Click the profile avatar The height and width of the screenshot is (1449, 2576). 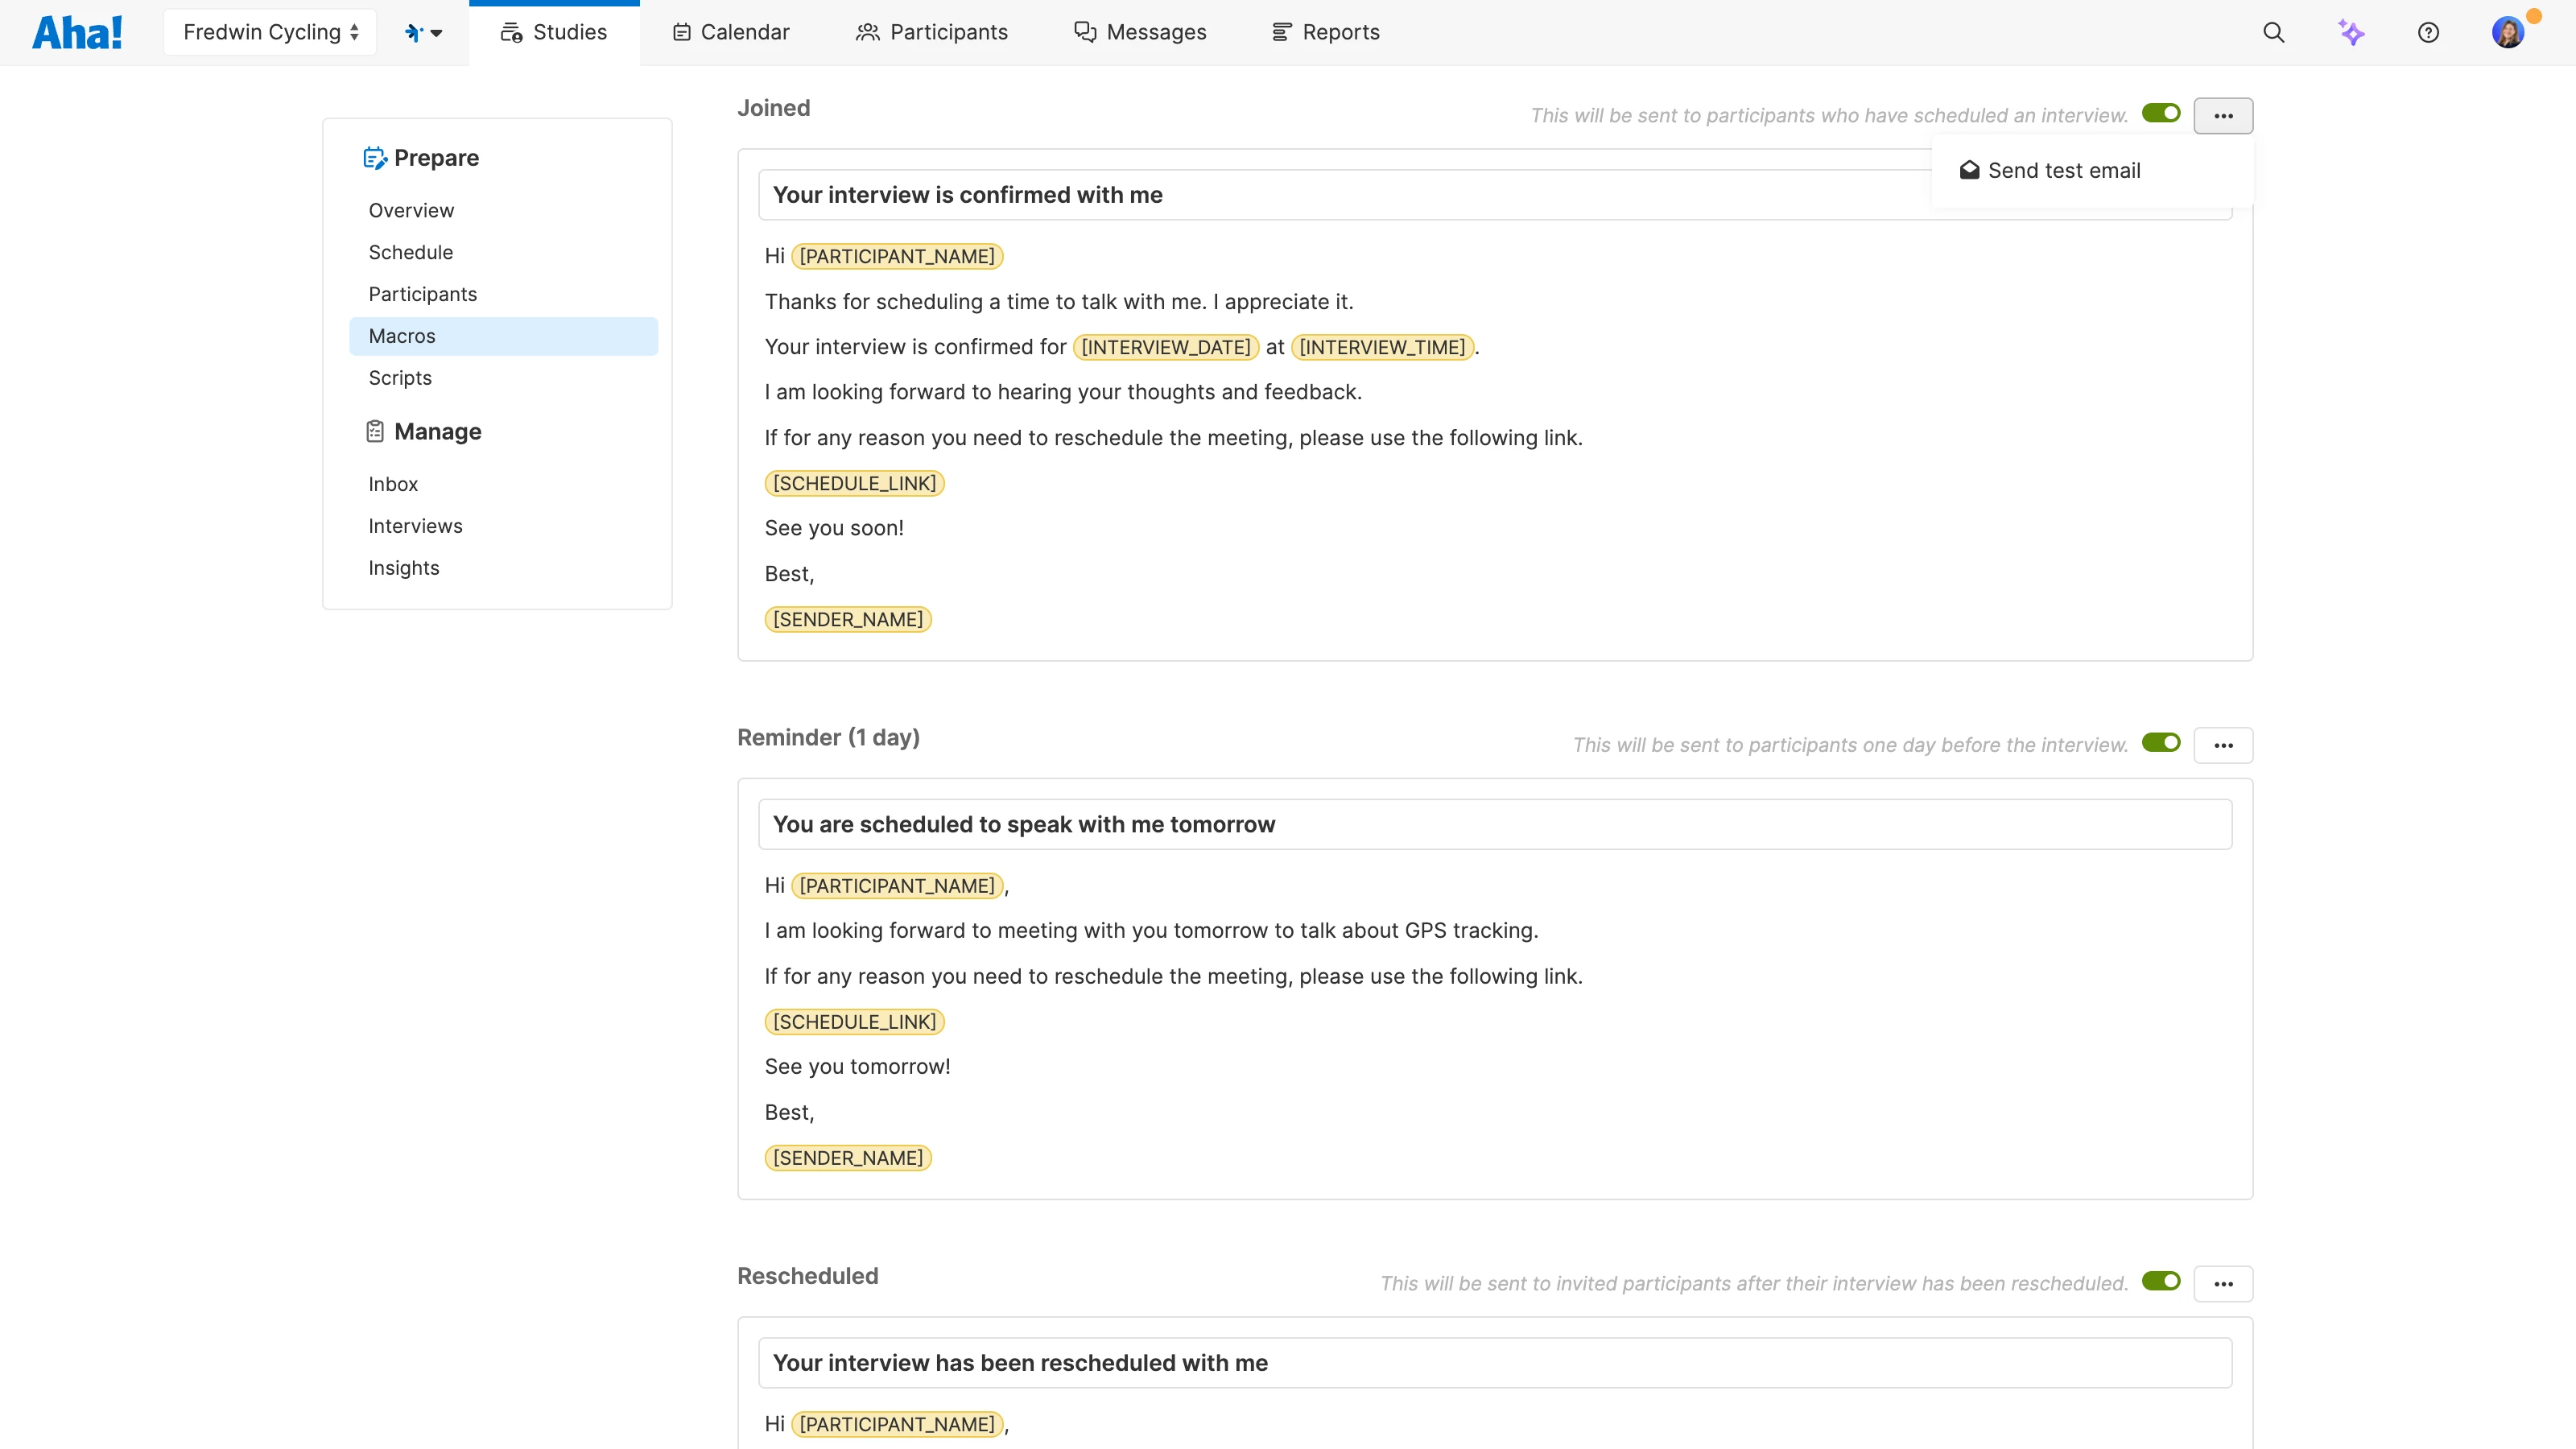click(2509, 31)
